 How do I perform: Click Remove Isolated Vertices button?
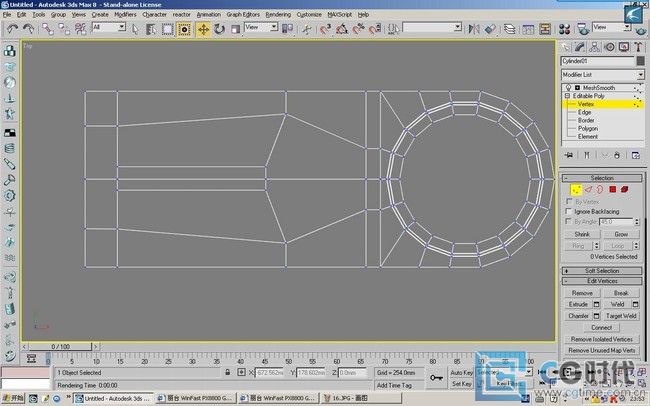click(x=601, y=339)
